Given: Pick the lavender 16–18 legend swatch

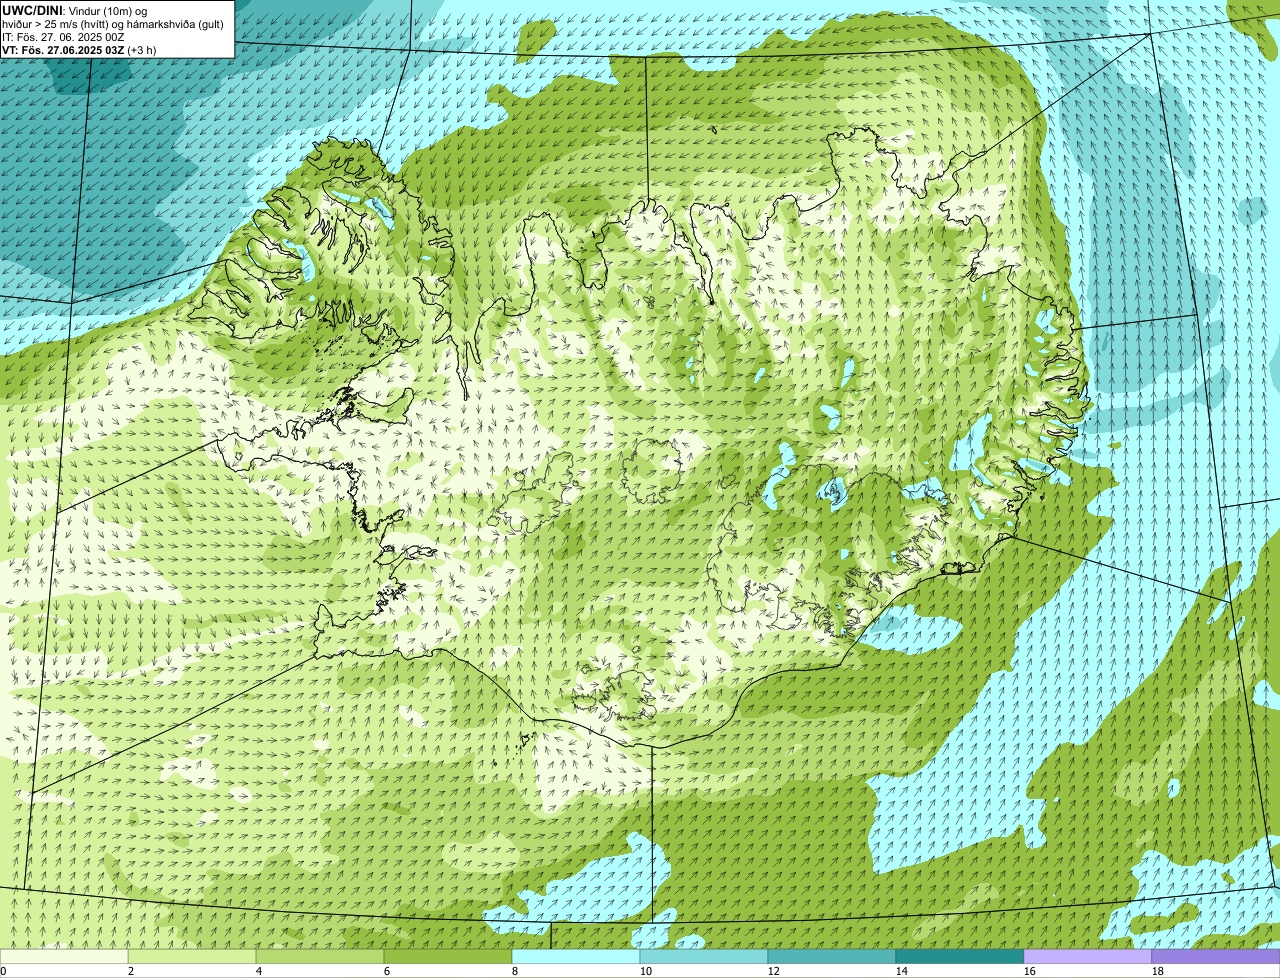Looking at the screenshot, I should point(1088,957).
